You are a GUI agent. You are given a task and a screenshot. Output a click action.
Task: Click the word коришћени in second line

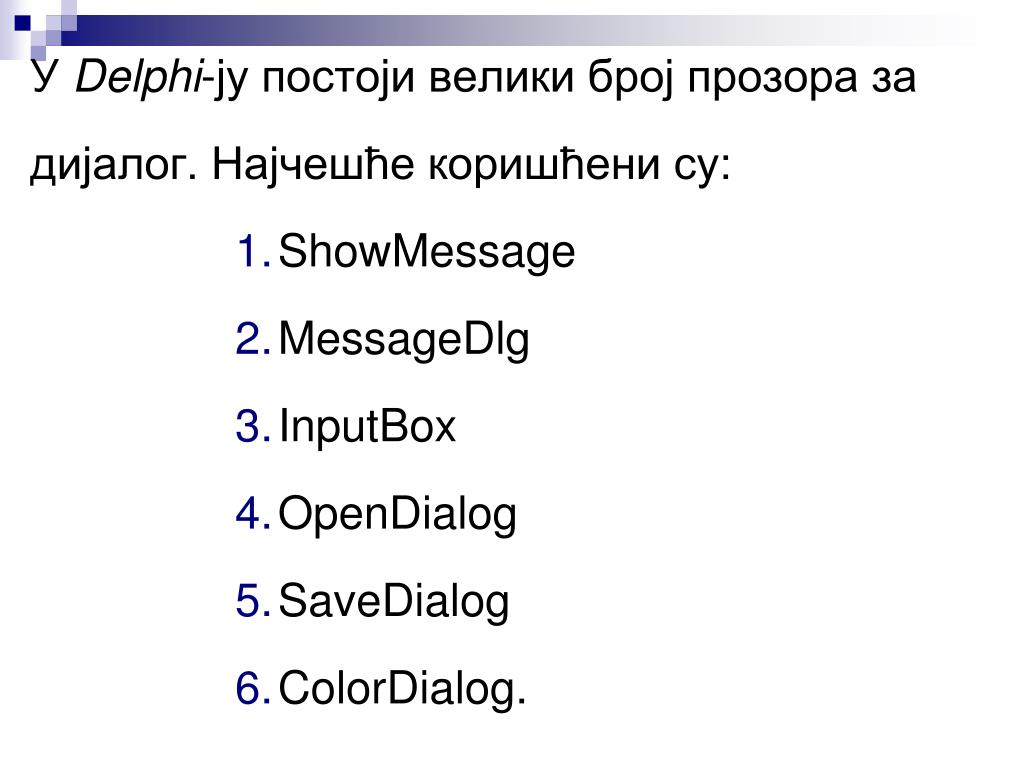coord(545,165)
